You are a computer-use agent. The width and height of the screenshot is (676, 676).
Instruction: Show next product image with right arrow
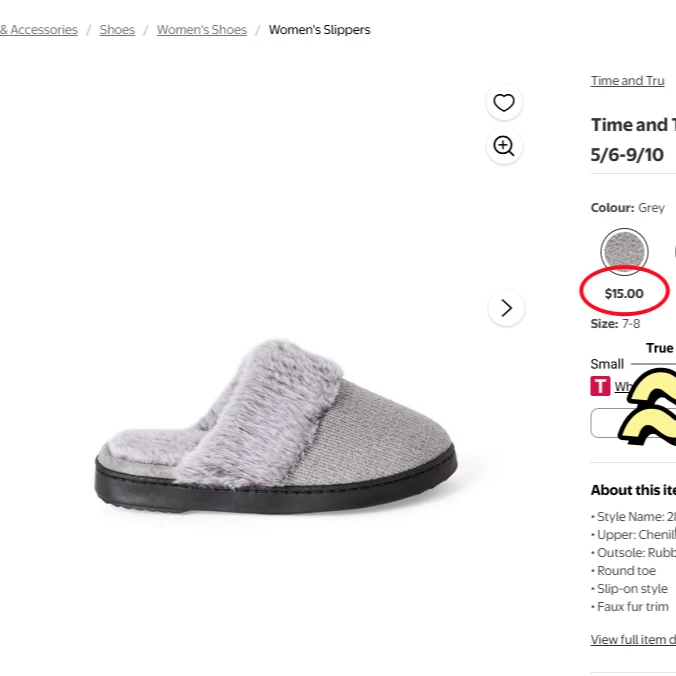(x=506, y=308)
